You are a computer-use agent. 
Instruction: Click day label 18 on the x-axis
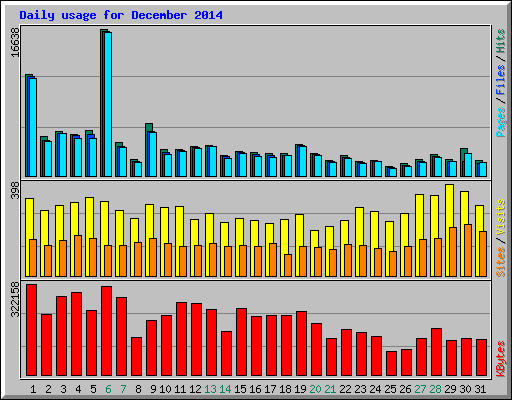285,389
